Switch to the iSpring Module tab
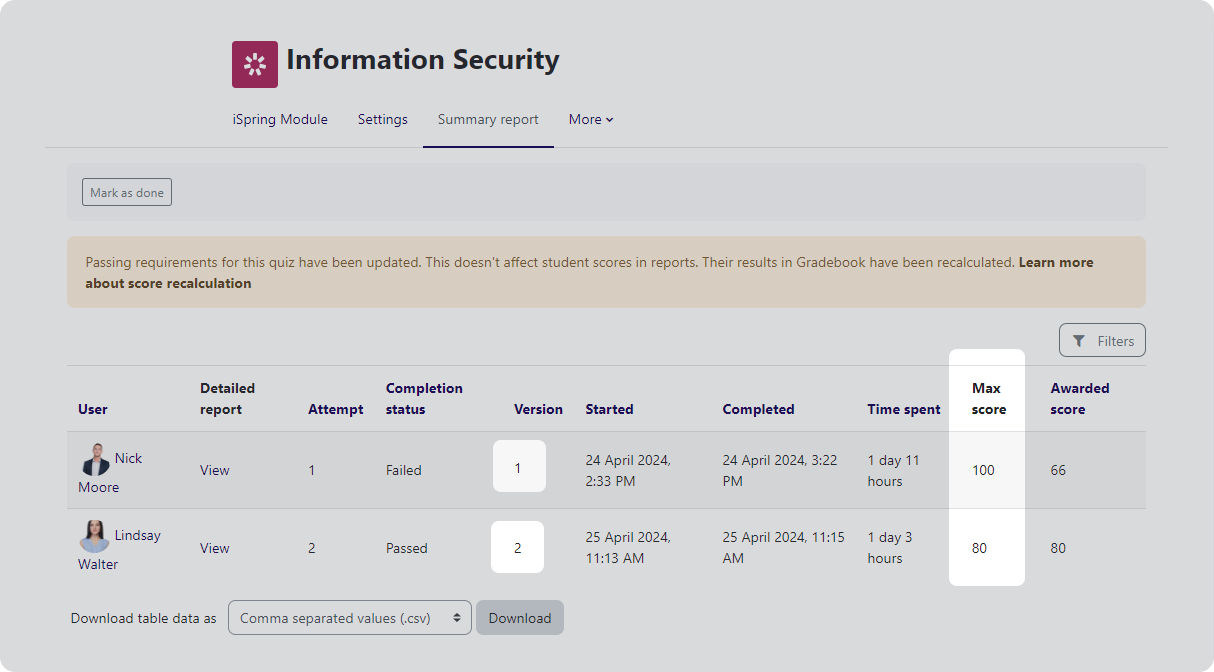1214x672 pixels. tap(280, 119)
